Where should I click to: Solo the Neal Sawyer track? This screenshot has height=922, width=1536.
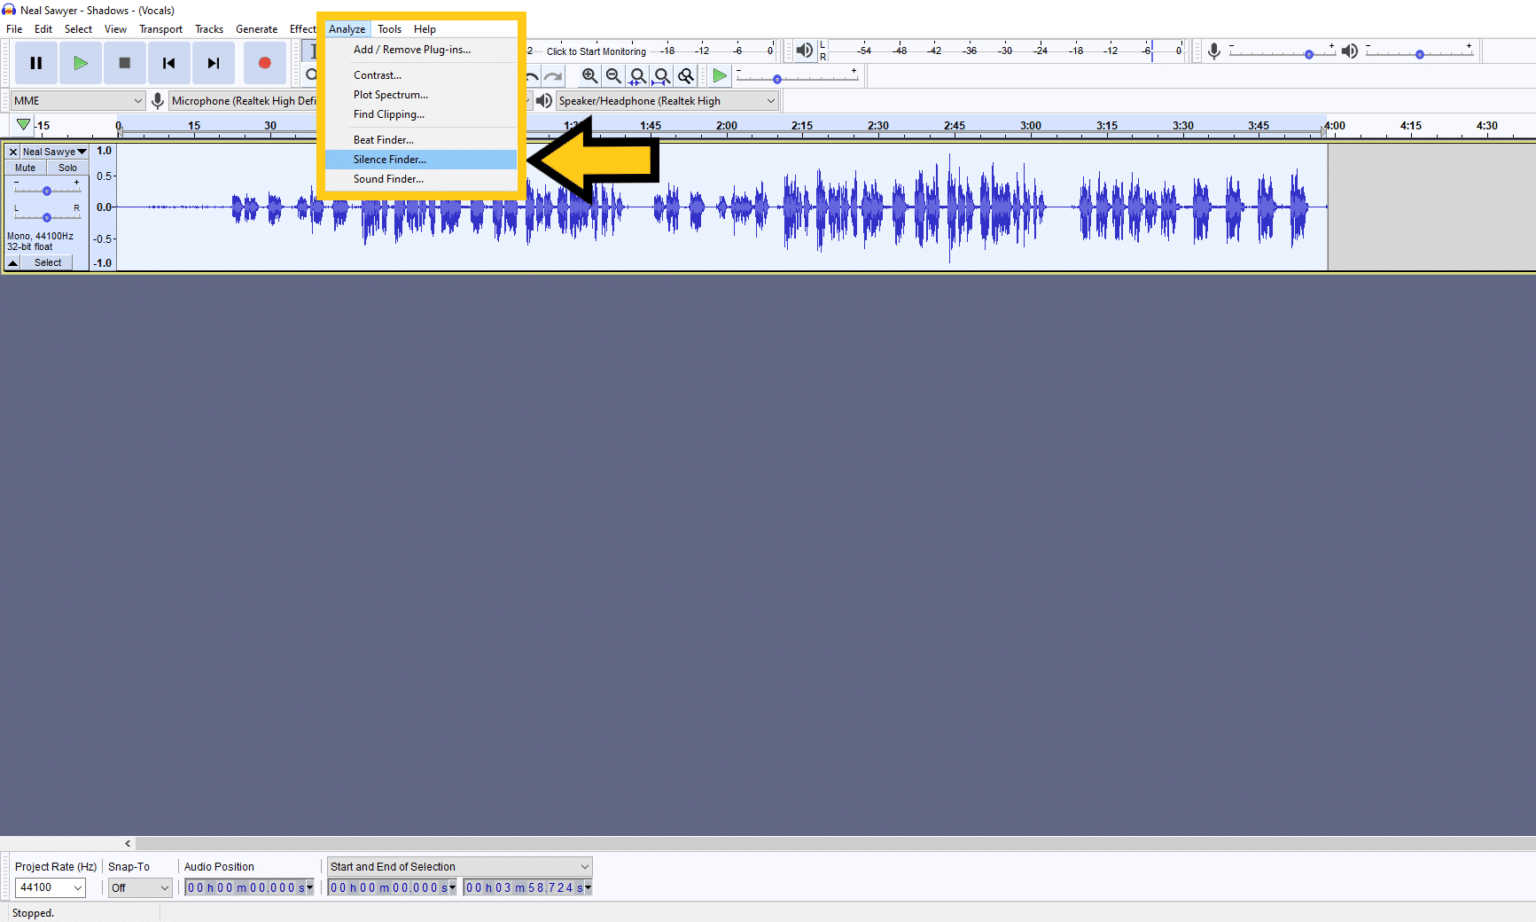(67, 167)
